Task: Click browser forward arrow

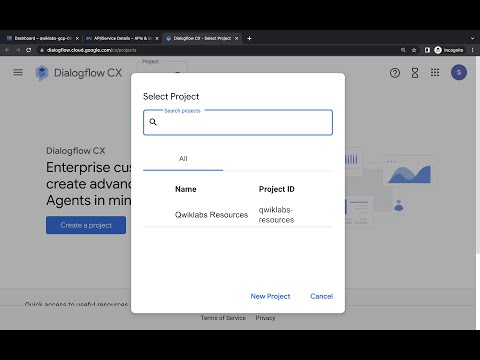Action: pos(18,50)
